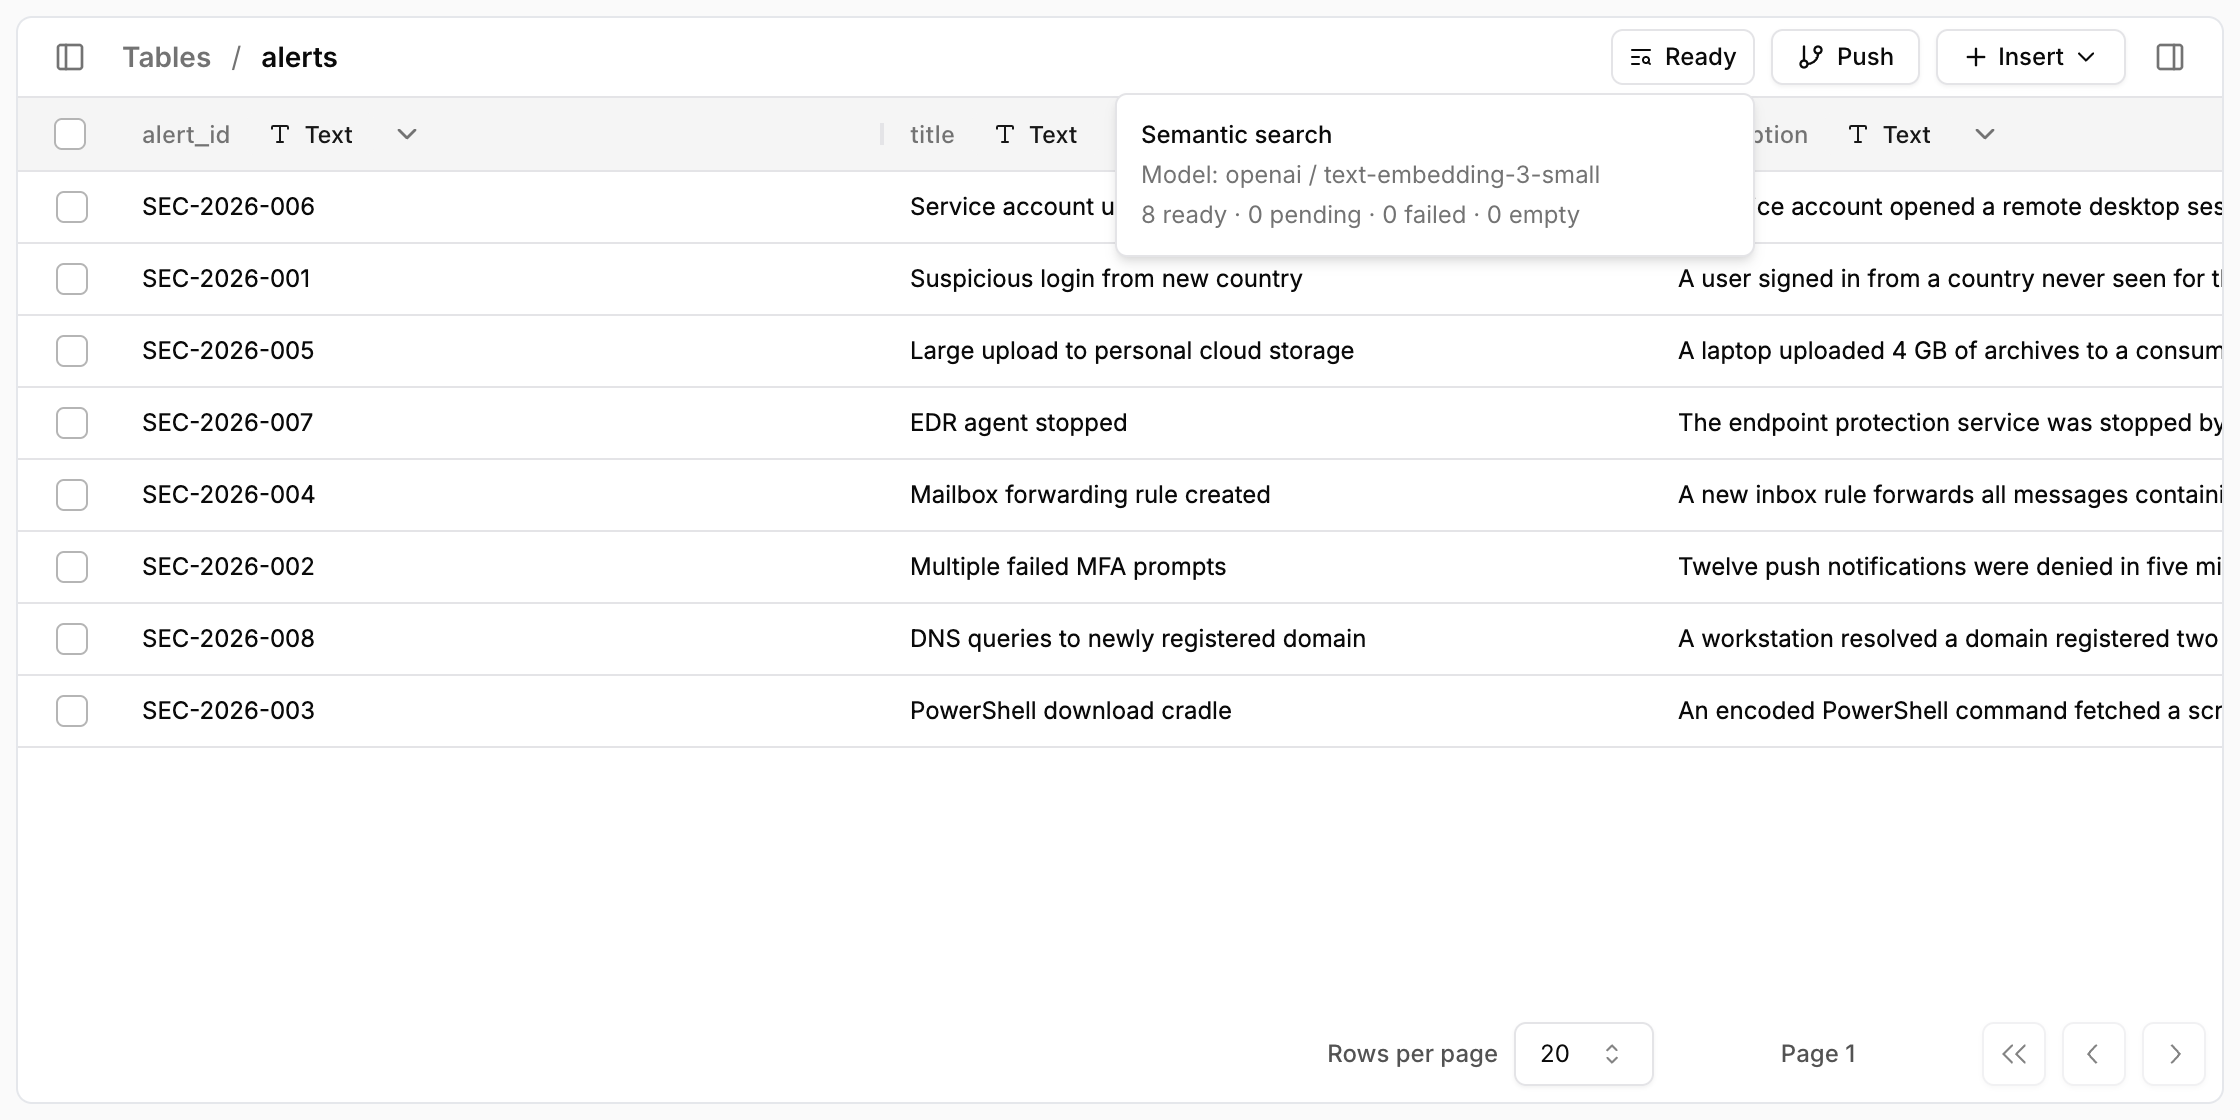
Task: Open the Rows per page selector
Action: tap(1584, 1054)
